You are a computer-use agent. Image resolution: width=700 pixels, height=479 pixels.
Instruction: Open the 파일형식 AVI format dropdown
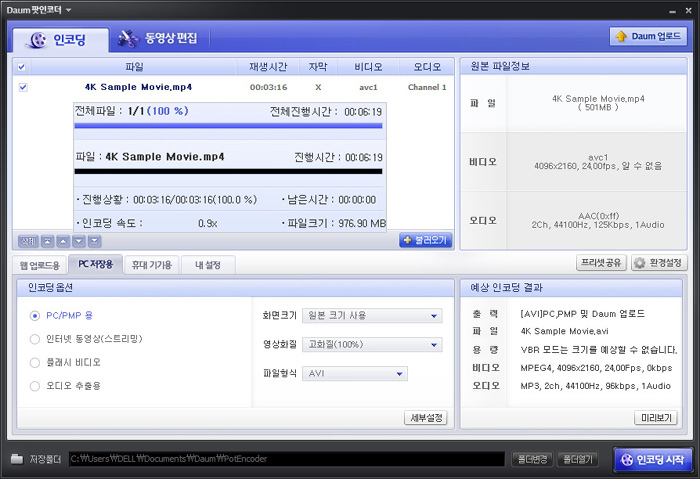355,374
